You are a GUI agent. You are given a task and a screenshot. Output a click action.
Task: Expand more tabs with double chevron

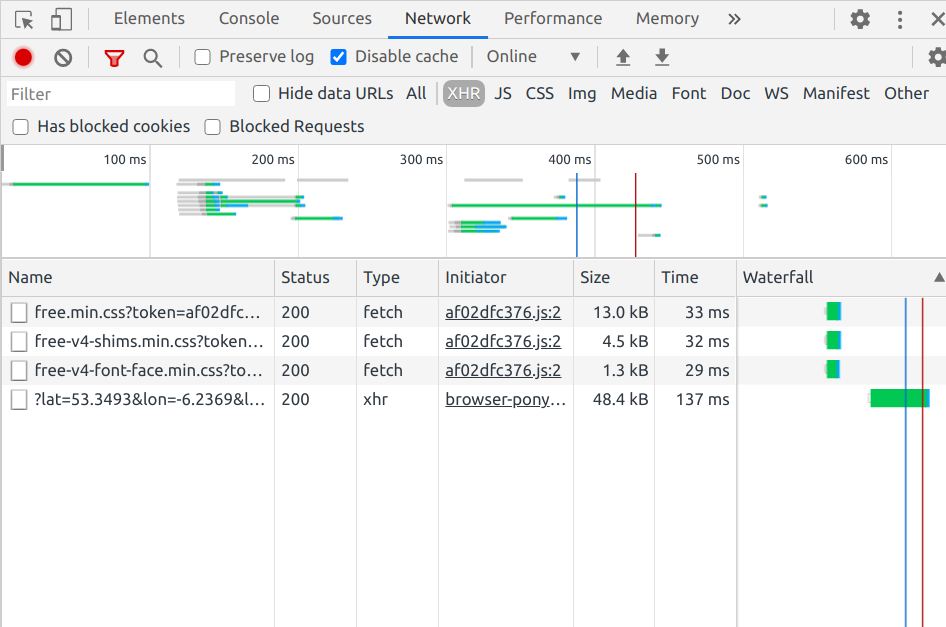(x=734, y=19)
